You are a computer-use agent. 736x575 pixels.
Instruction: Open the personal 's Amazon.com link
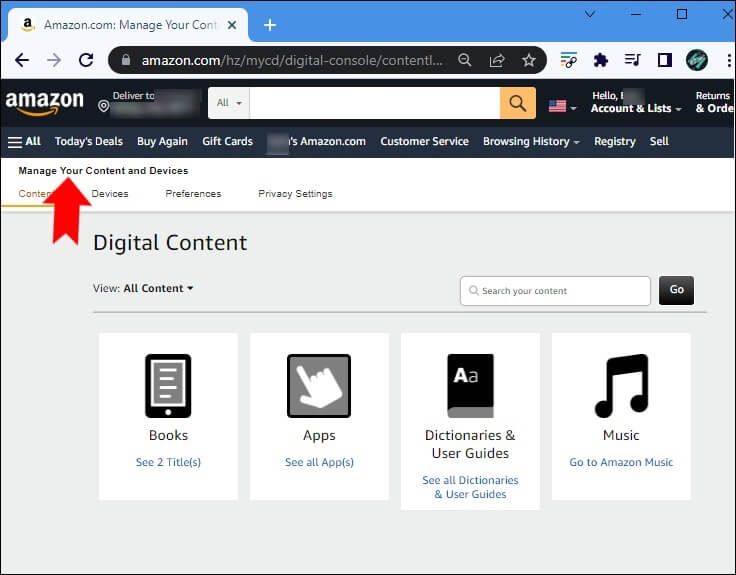point(316,141)
